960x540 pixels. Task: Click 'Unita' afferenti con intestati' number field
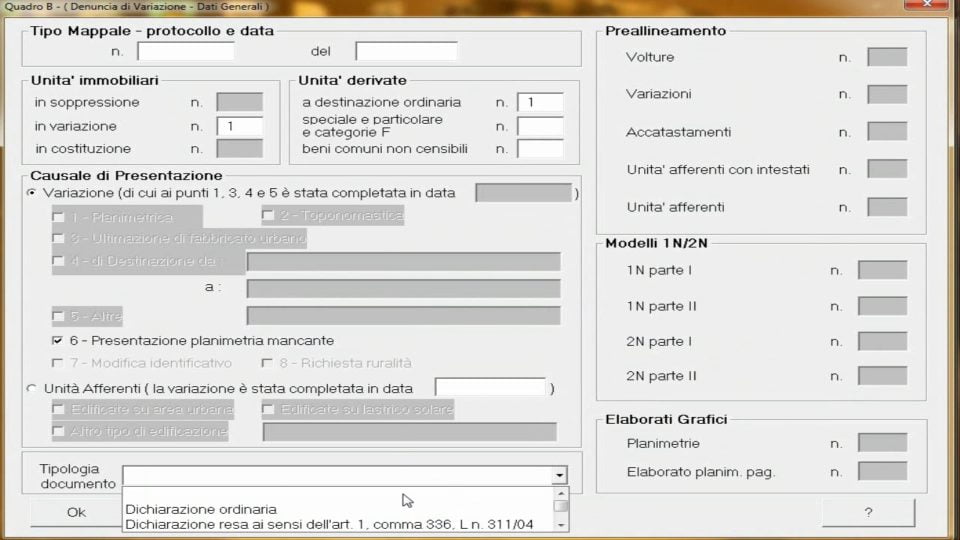[887, 169]
